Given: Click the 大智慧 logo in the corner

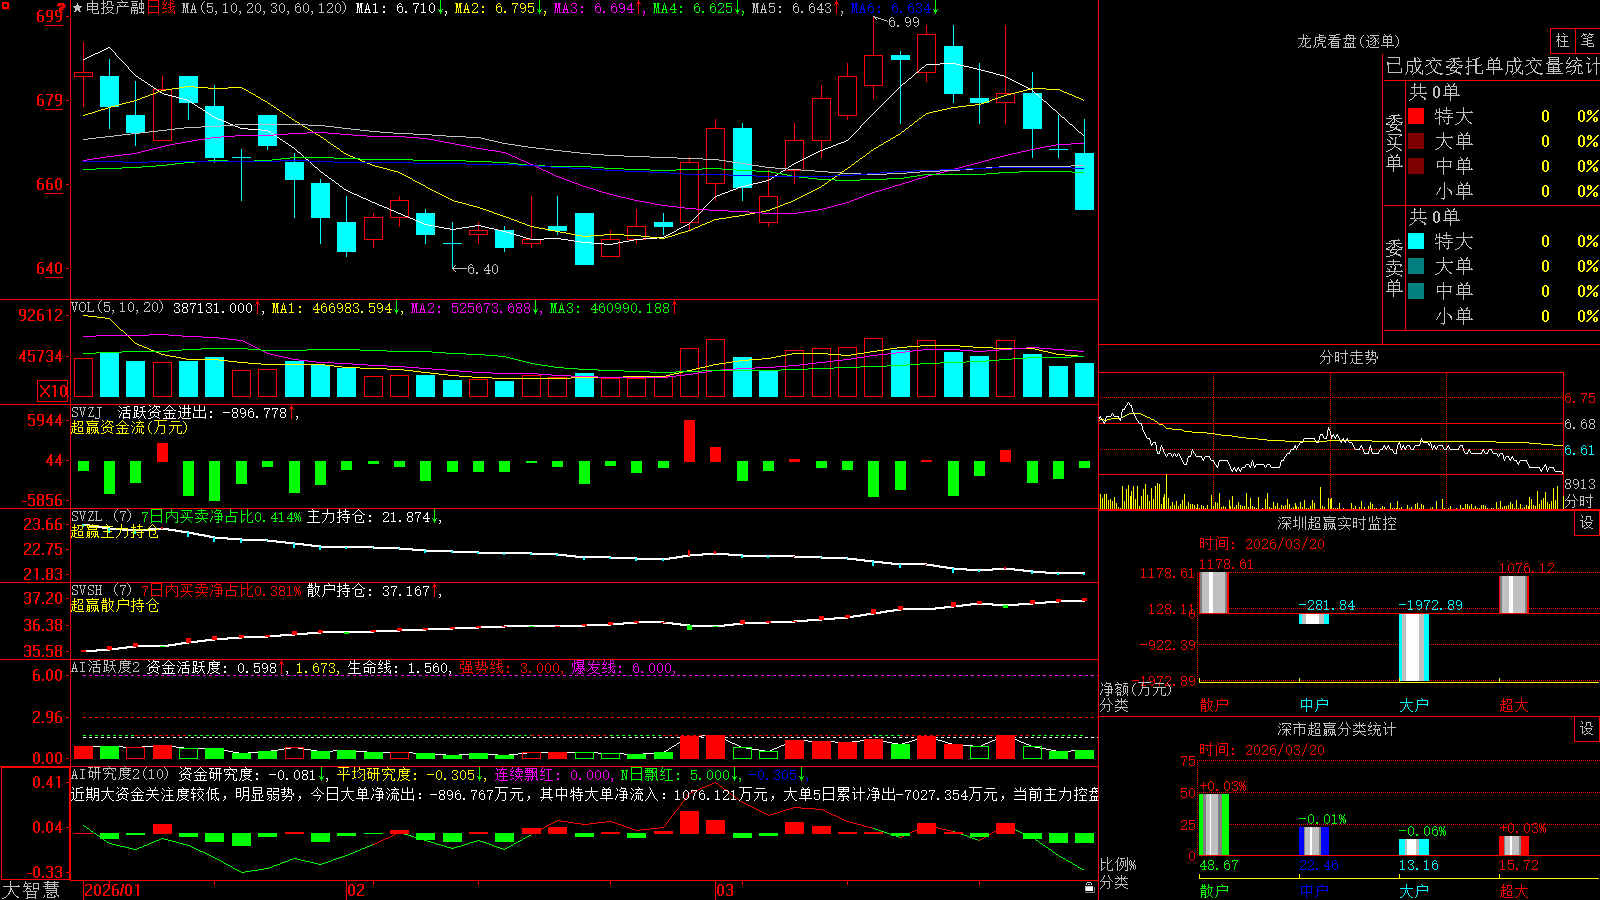Looking at the screenshot, I should point(31,890).
